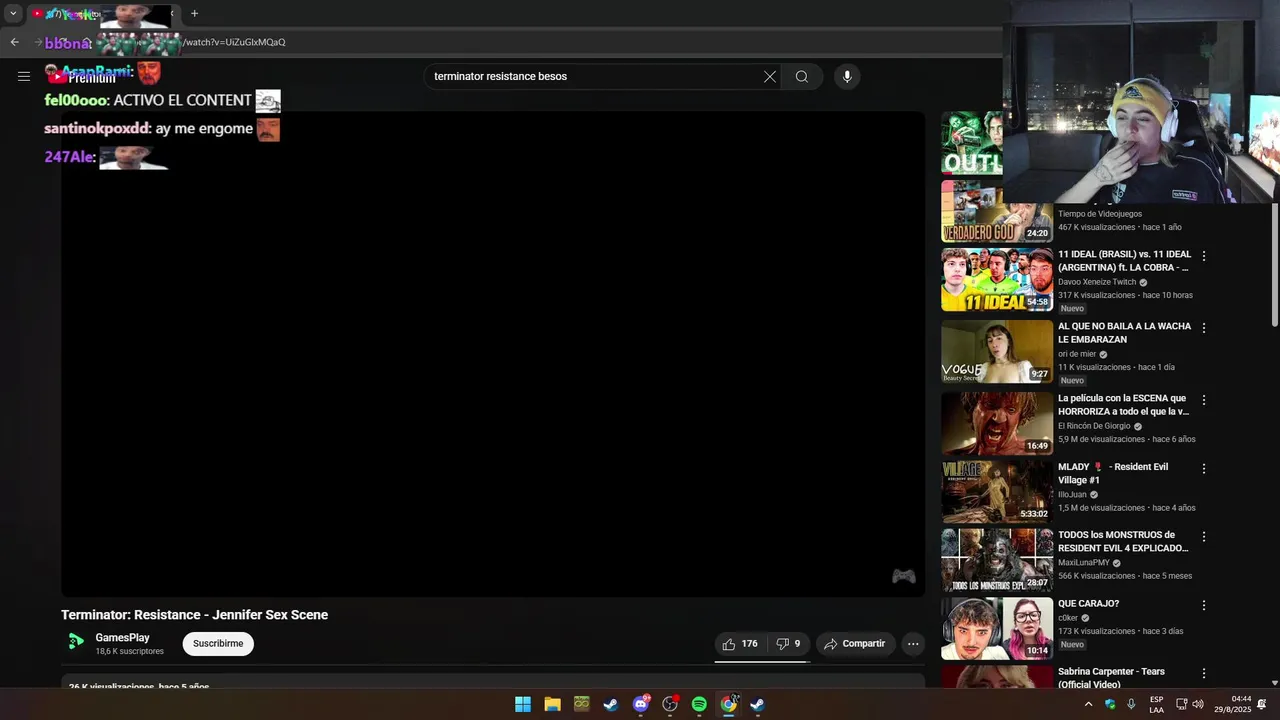Open options for TODOS los MONSTRUOS video
This screenshot has width=1280, height=720.
coord(1204,537)
